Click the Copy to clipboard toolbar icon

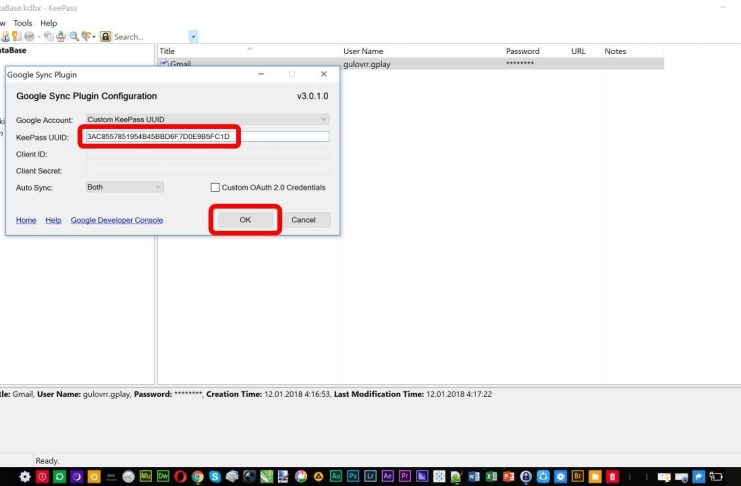[x=49, y=36]
